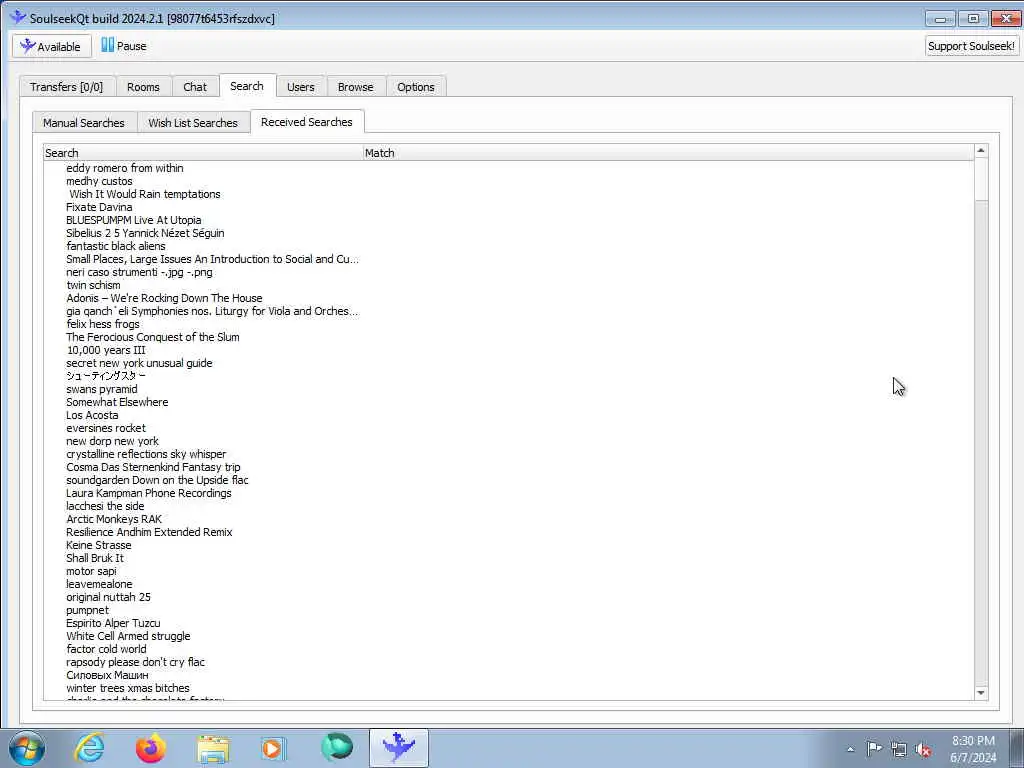The height and width of the screenshot is (768, 1024).
Task: Open Windows Media Player taskbar icon
Action: click(x=273, y=748)
